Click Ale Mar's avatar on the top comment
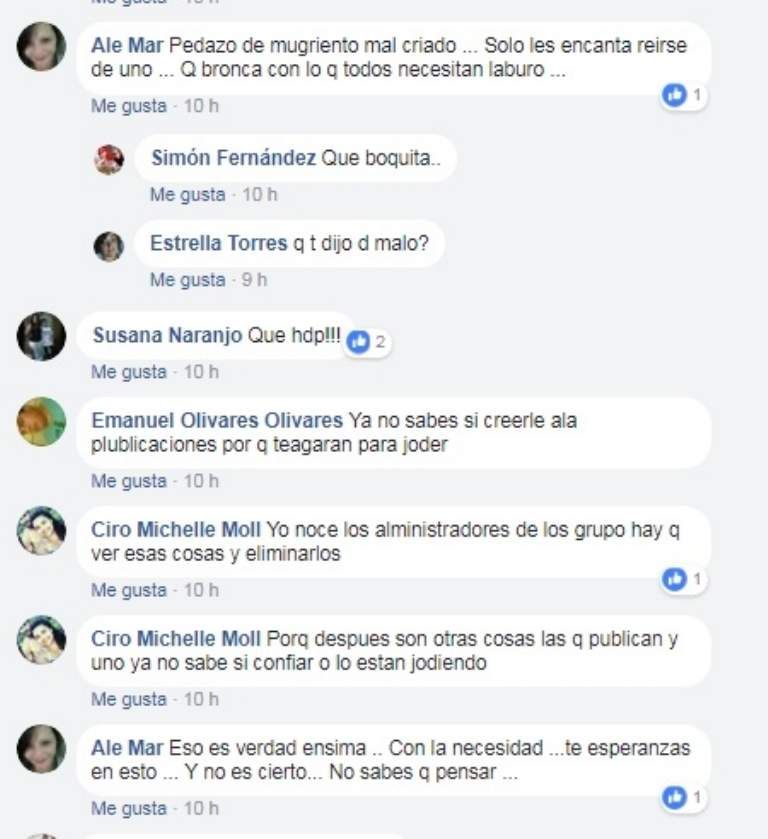This screenshot has width=768, height=839. pos(41,47)
